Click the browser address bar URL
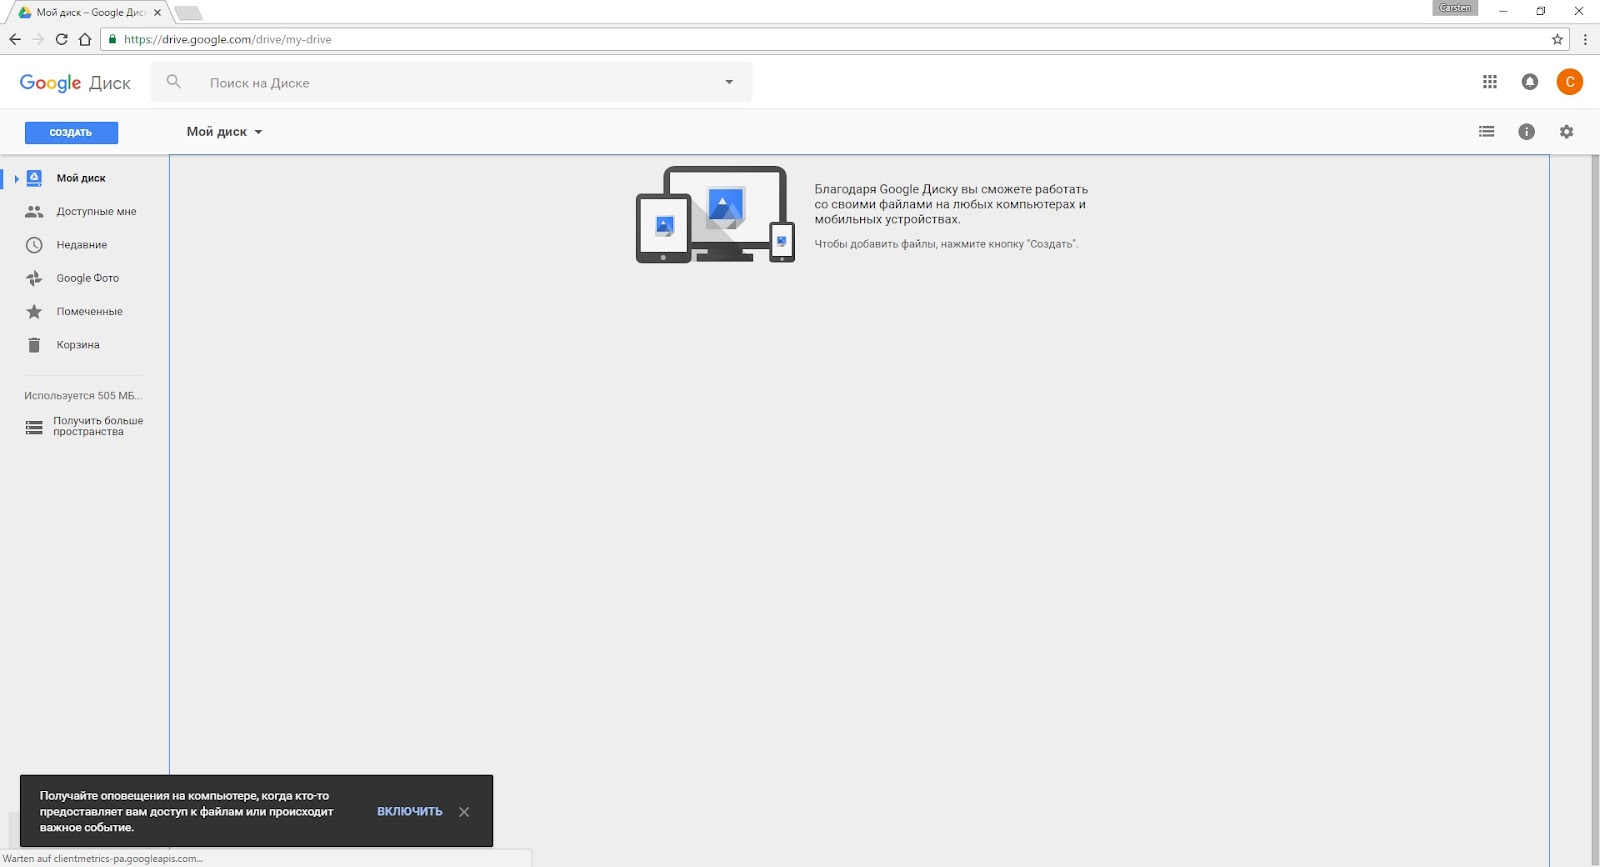Screen dimensions: 1600x867 tap(228, 40)
